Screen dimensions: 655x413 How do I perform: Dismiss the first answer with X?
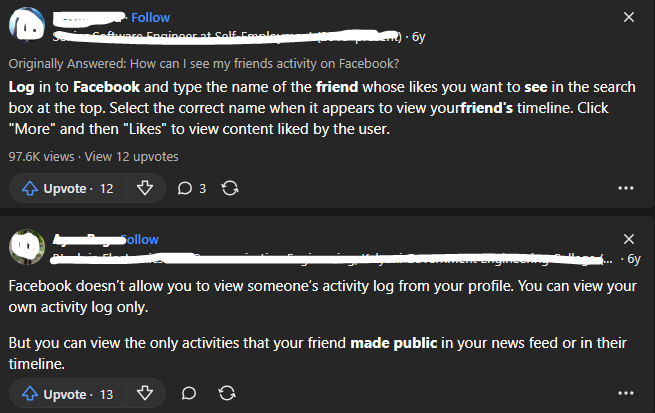(x=629, y=17)
